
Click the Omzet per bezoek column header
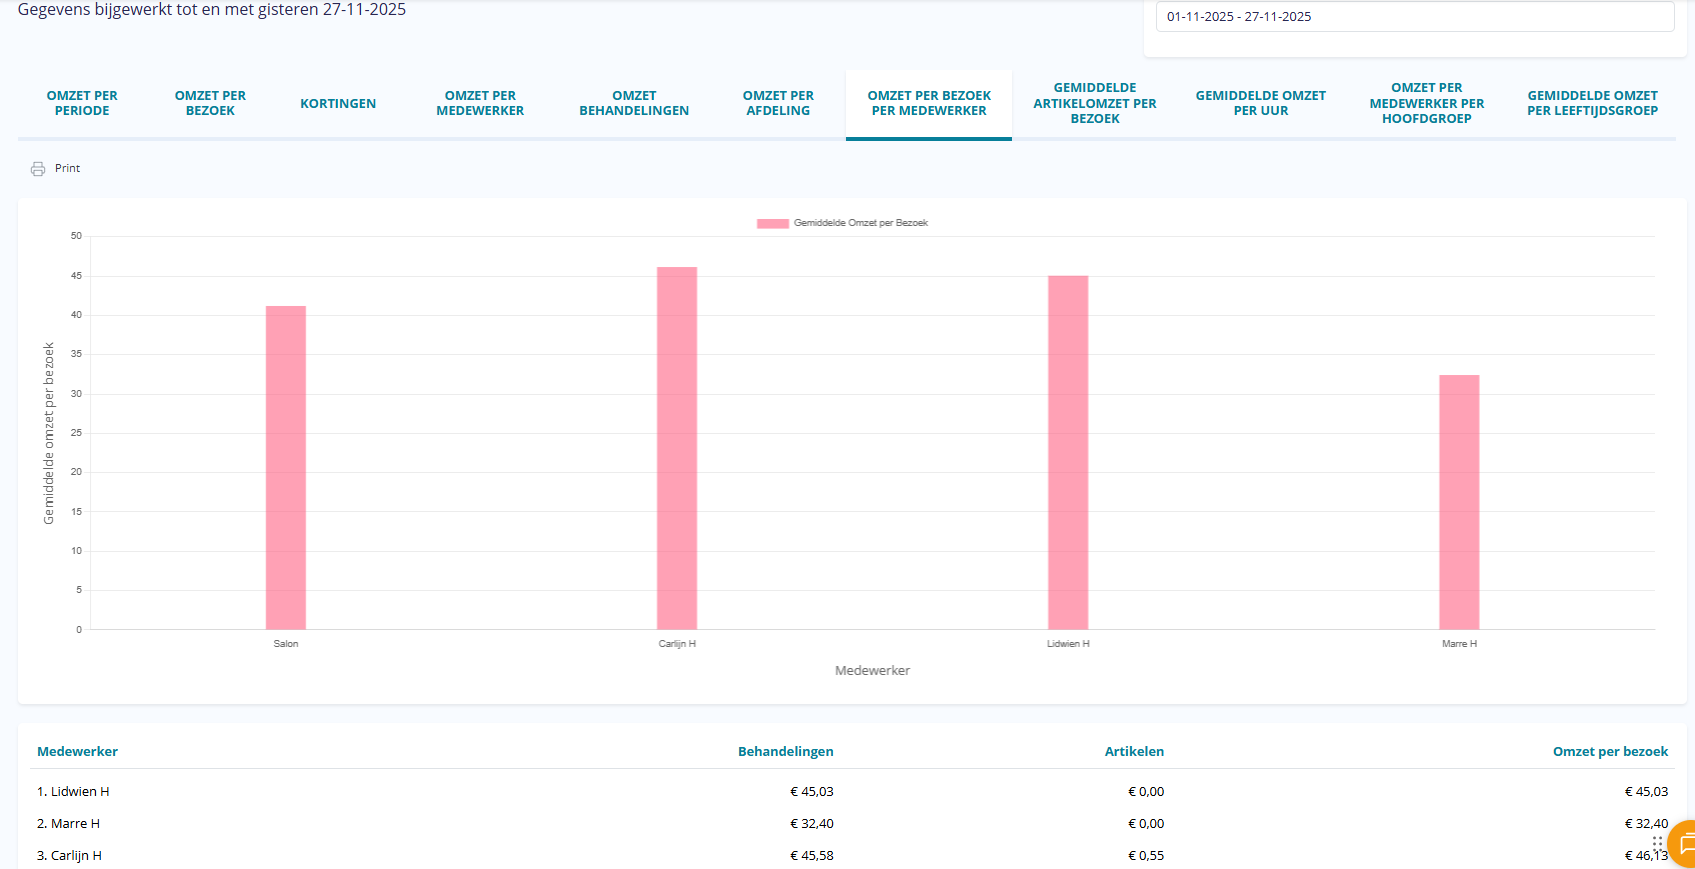1609,752
